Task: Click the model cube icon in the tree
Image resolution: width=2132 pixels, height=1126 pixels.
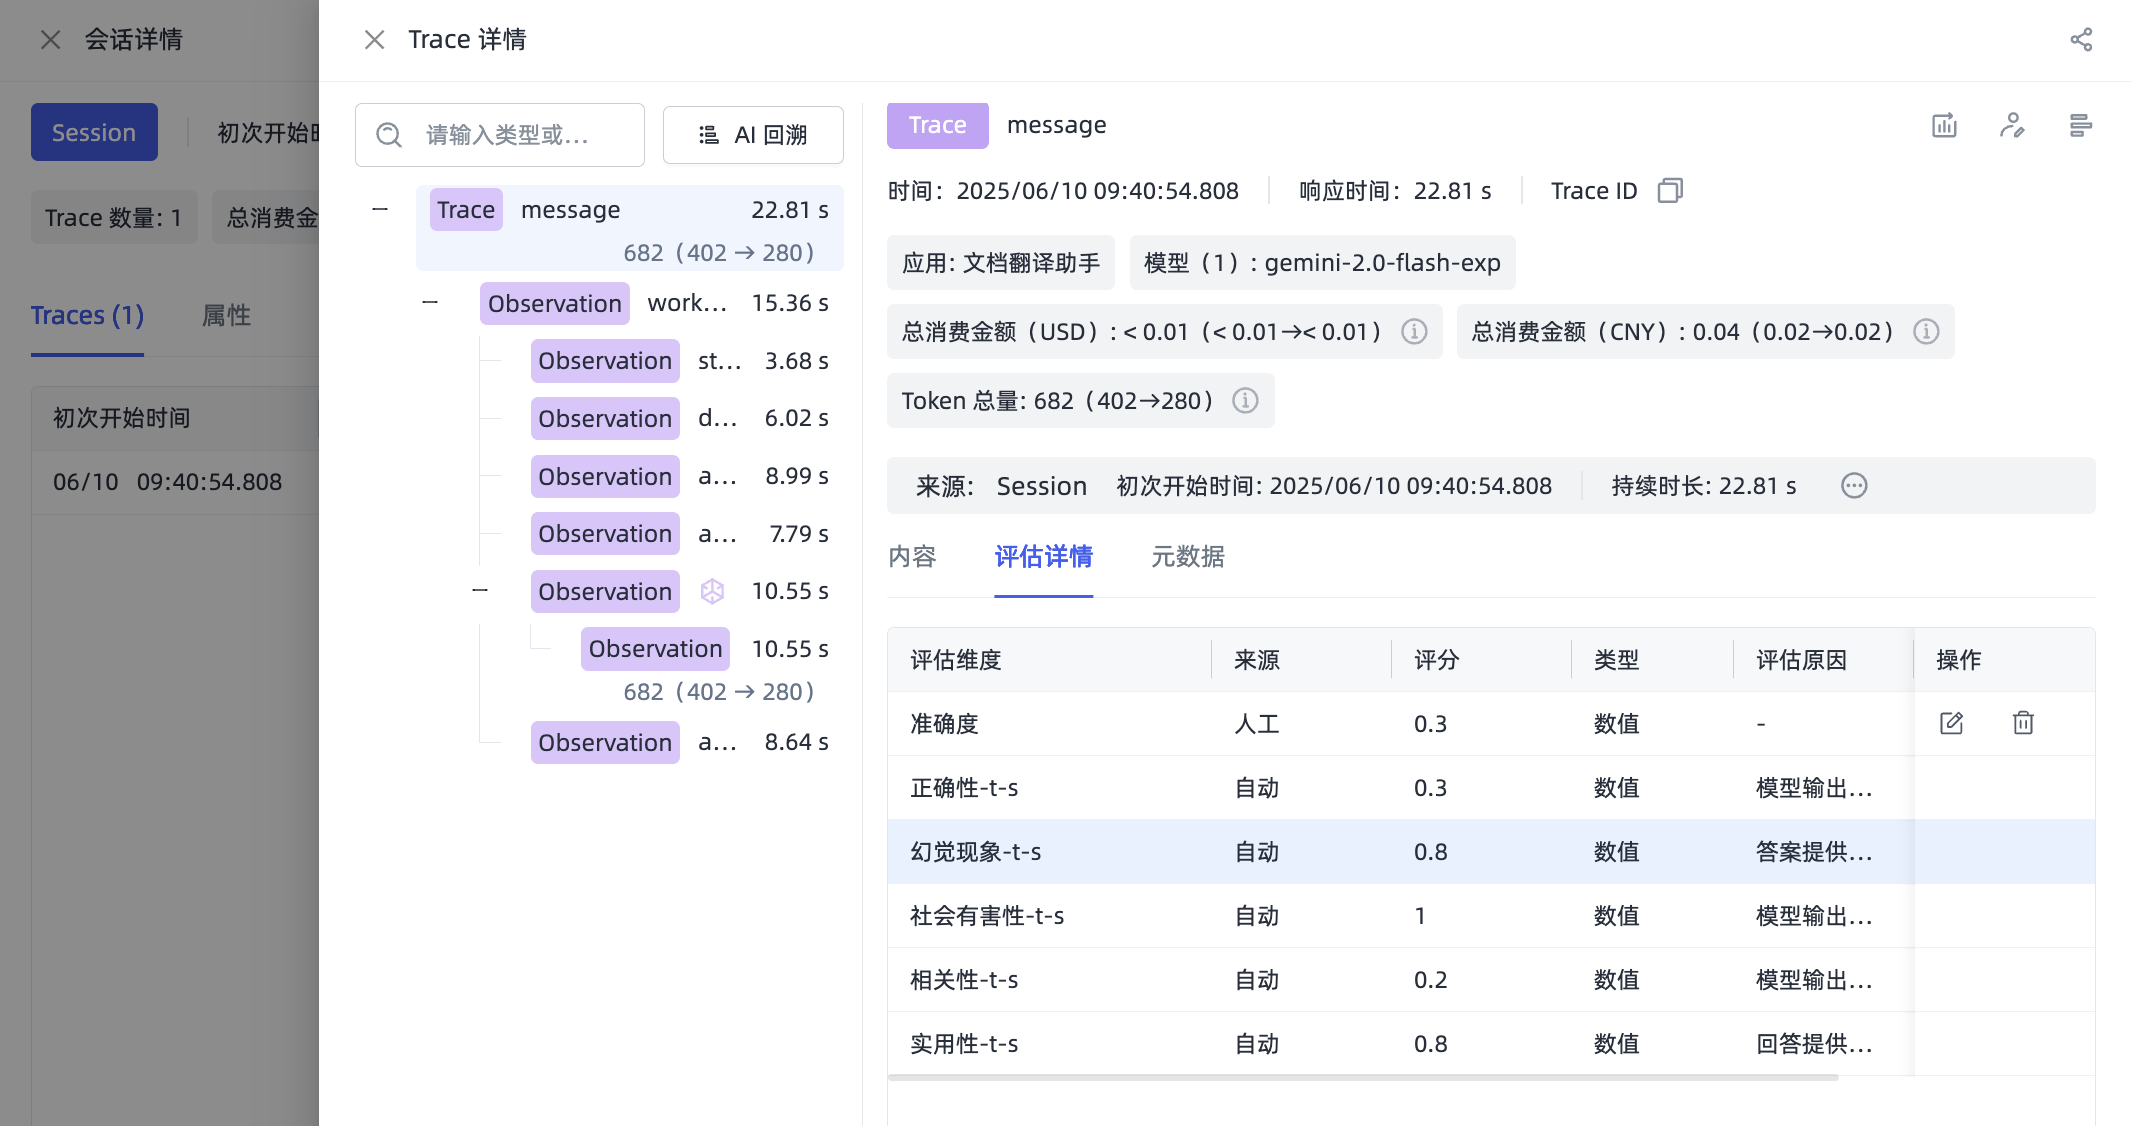Action: tap(712, 591)
